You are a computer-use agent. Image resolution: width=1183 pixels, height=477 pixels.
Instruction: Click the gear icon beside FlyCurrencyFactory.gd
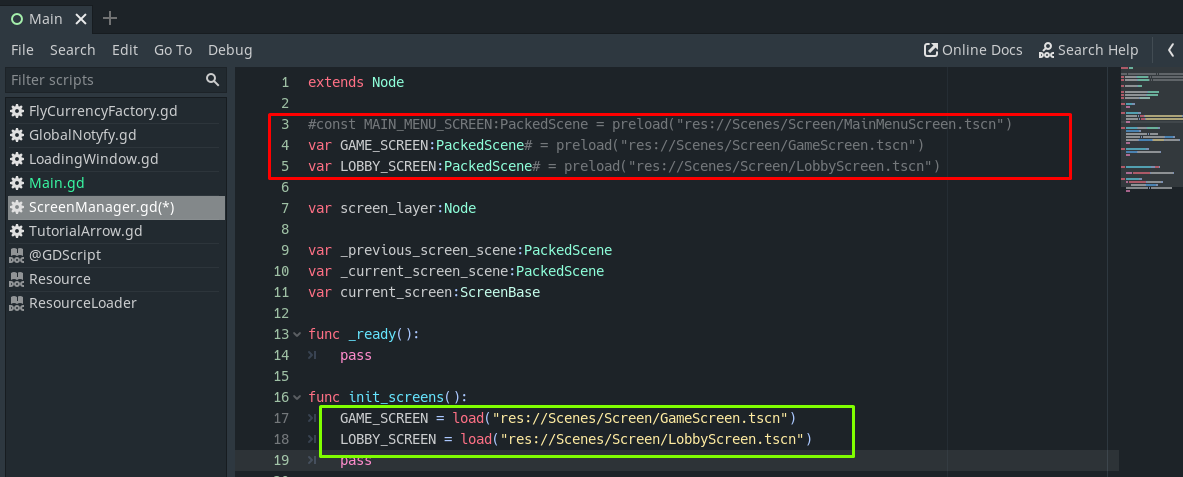(x=17, y=111)
